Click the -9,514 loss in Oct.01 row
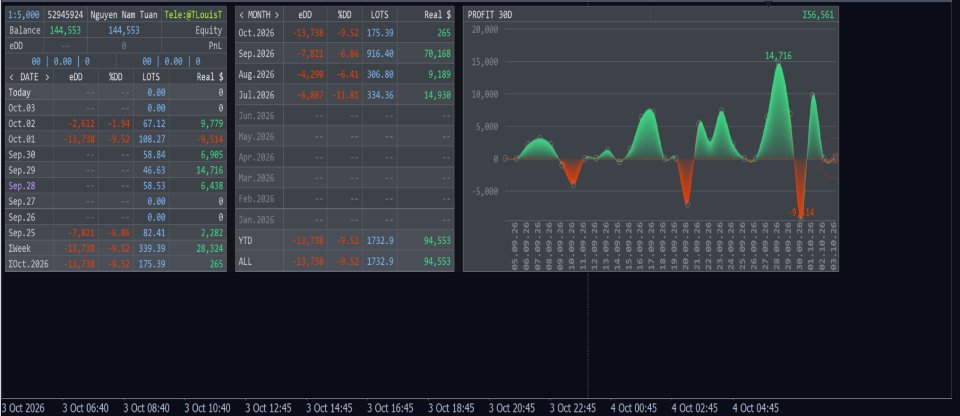The width and height of the screenshot is (960, 416). pos(209,139)
